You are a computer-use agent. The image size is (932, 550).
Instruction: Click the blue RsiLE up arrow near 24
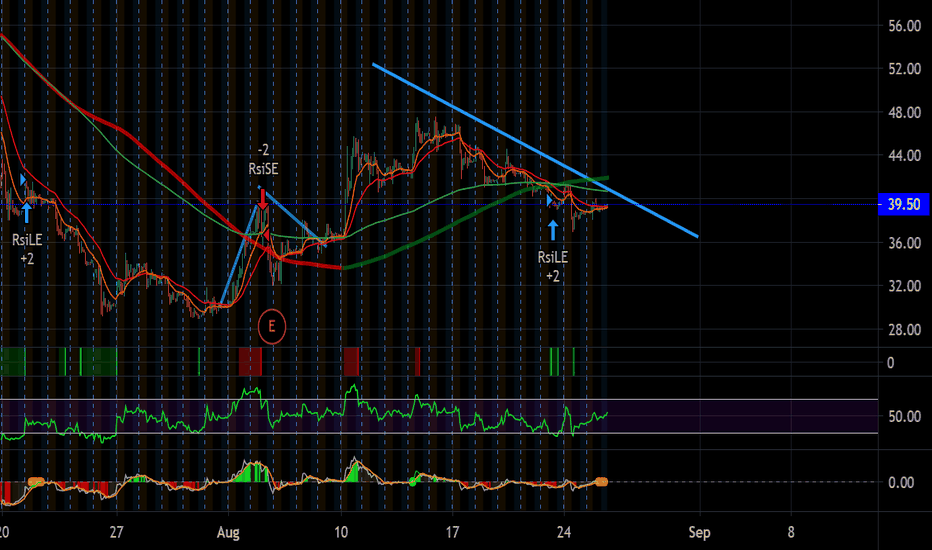coord(553,230)
